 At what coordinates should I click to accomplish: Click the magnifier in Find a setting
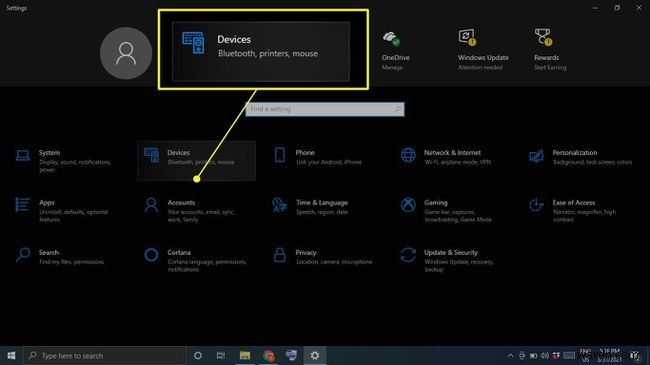(x=398, y=109)
